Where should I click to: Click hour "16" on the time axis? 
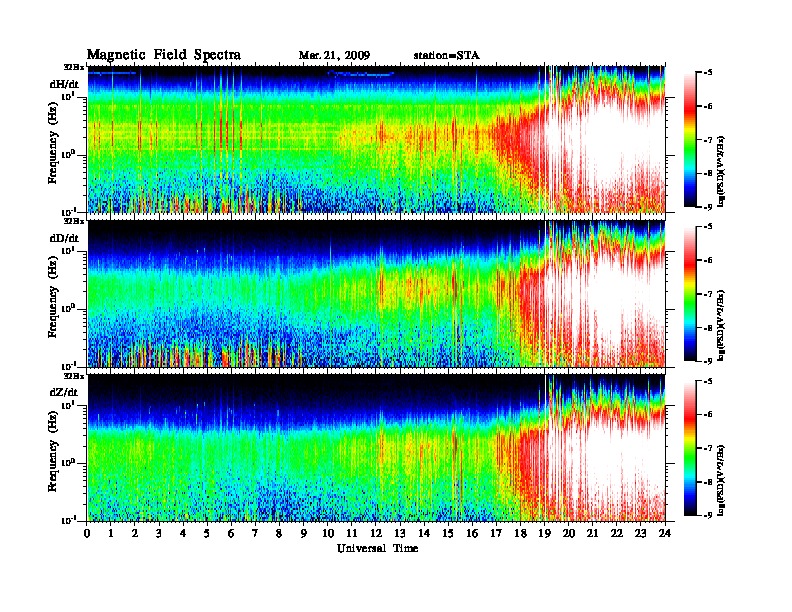(x=472, y=534)
